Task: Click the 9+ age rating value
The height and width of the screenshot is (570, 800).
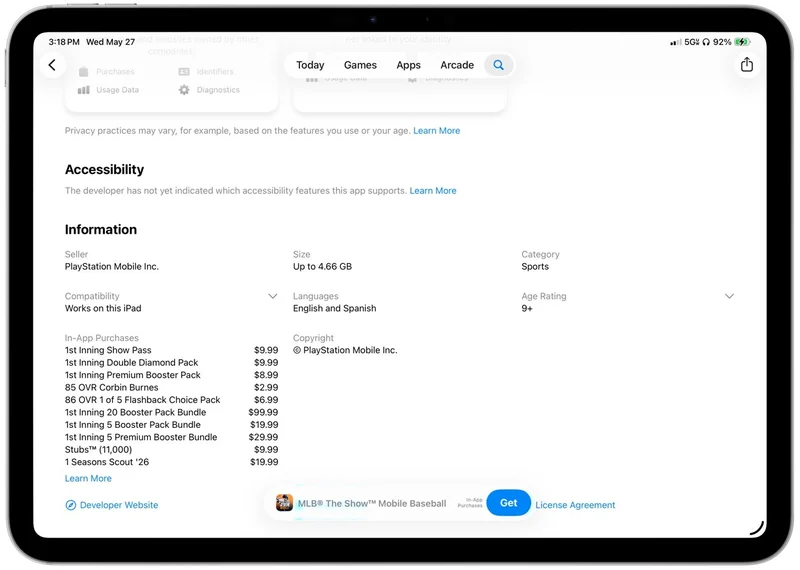Action: (x=527, y=308)
